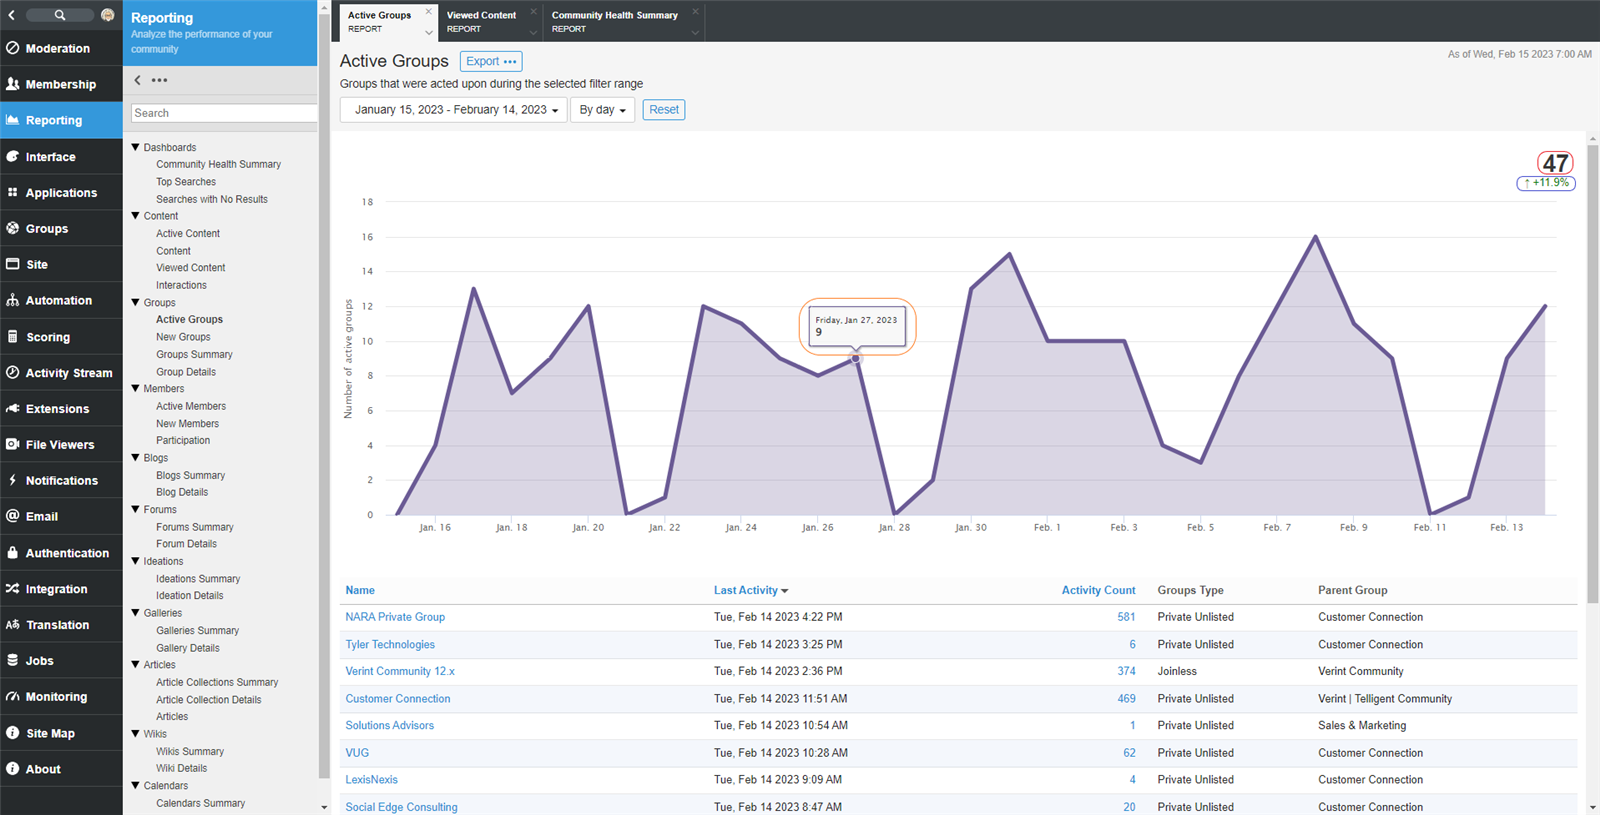Viewport: 1600px width, 815px height.
Task: Open Groups admin section icon
Action: click(x=13, y=228)
